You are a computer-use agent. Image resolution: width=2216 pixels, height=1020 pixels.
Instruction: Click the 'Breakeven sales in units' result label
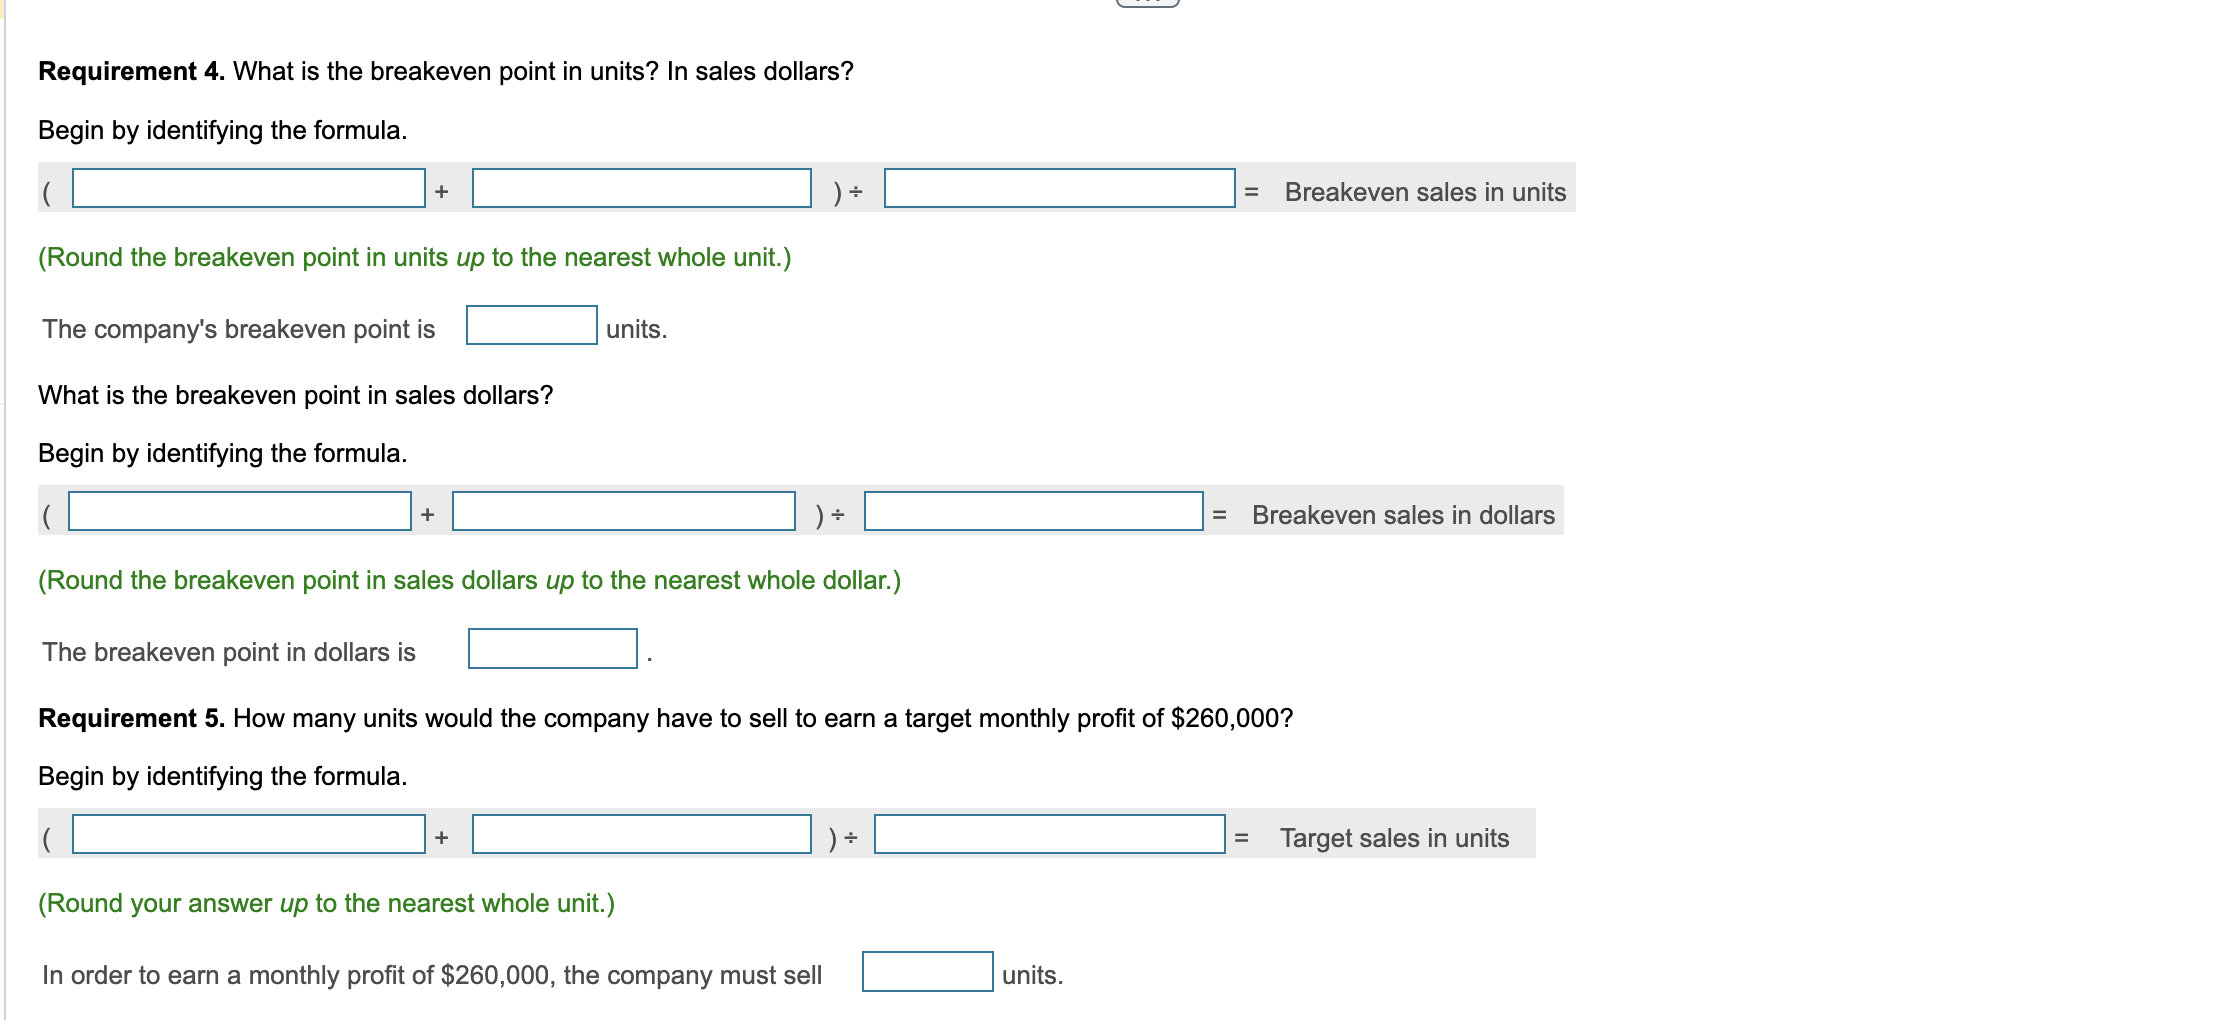[1425, 192]
